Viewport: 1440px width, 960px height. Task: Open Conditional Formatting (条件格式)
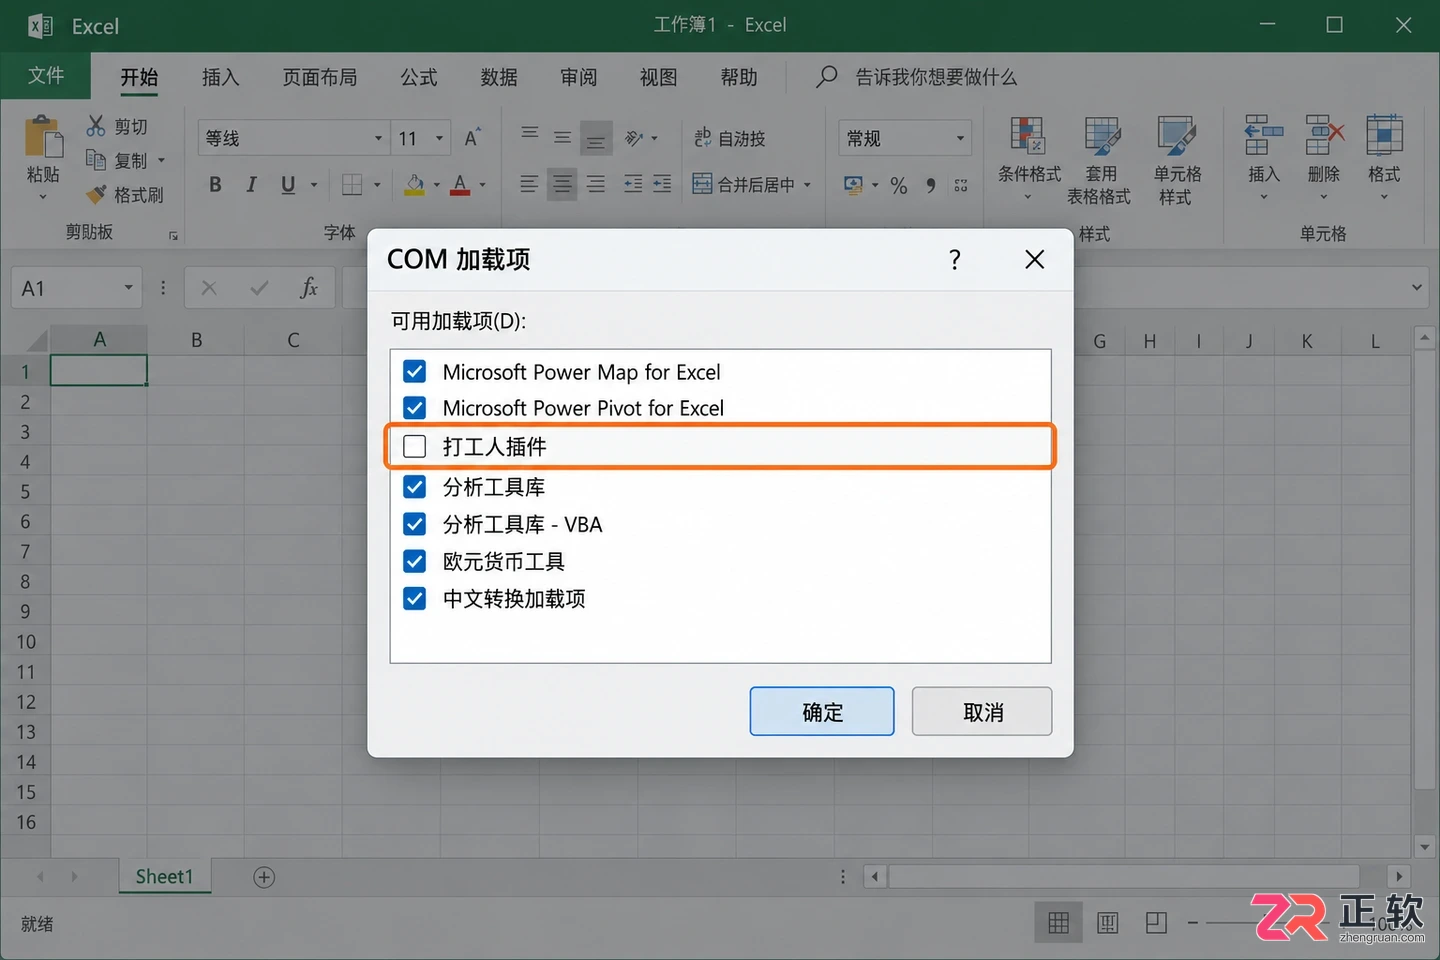[1029, 159]
